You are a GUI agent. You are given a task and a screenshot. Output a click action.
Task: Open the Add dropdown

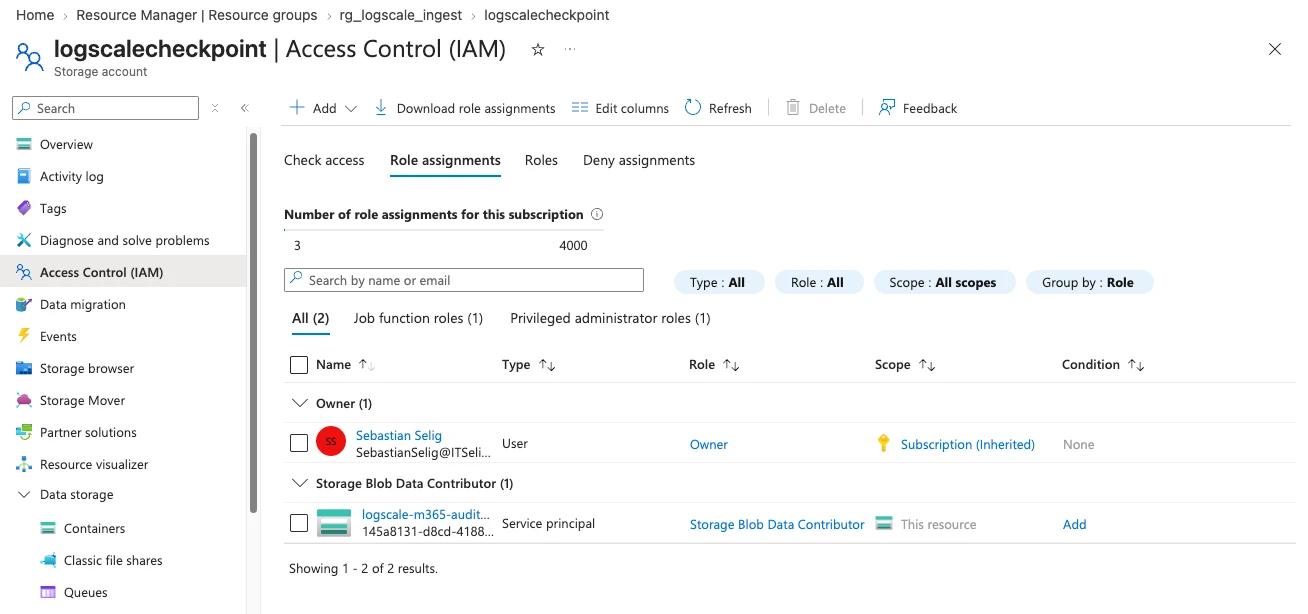point(323,108)
